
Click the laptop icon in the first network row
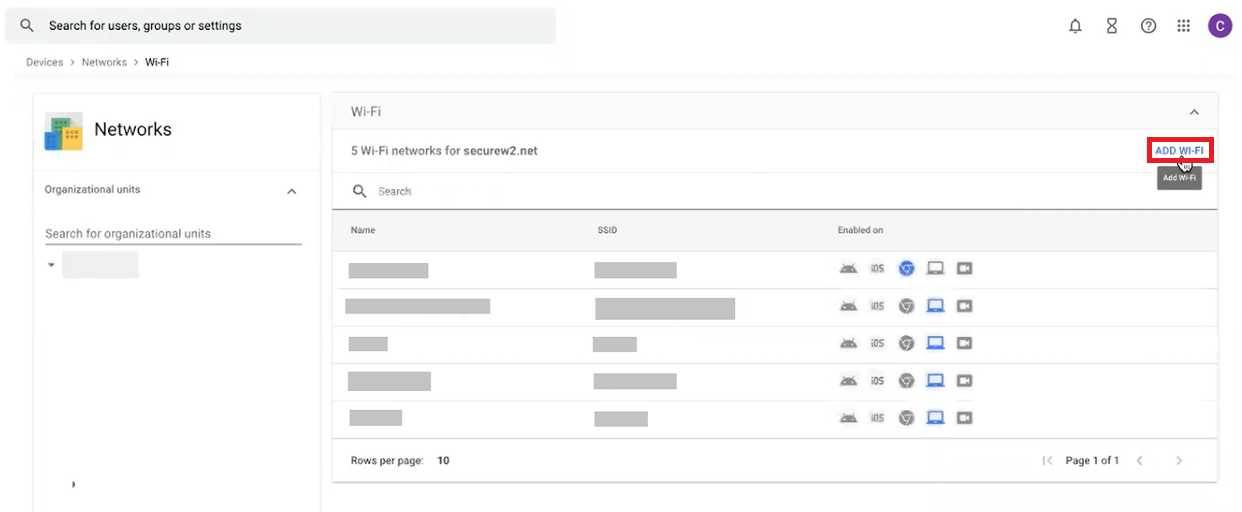pos(935,268)
